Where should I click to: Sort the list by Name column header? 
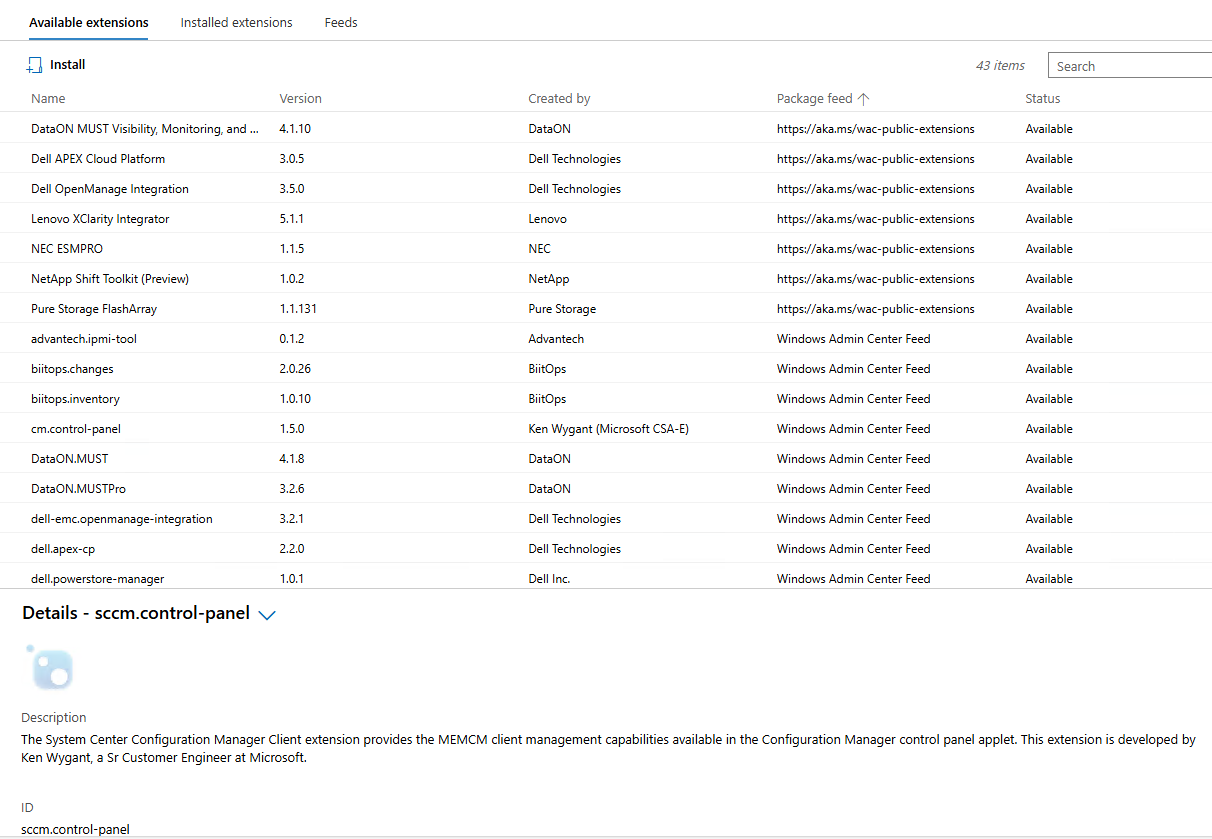(x=48, y=99)
